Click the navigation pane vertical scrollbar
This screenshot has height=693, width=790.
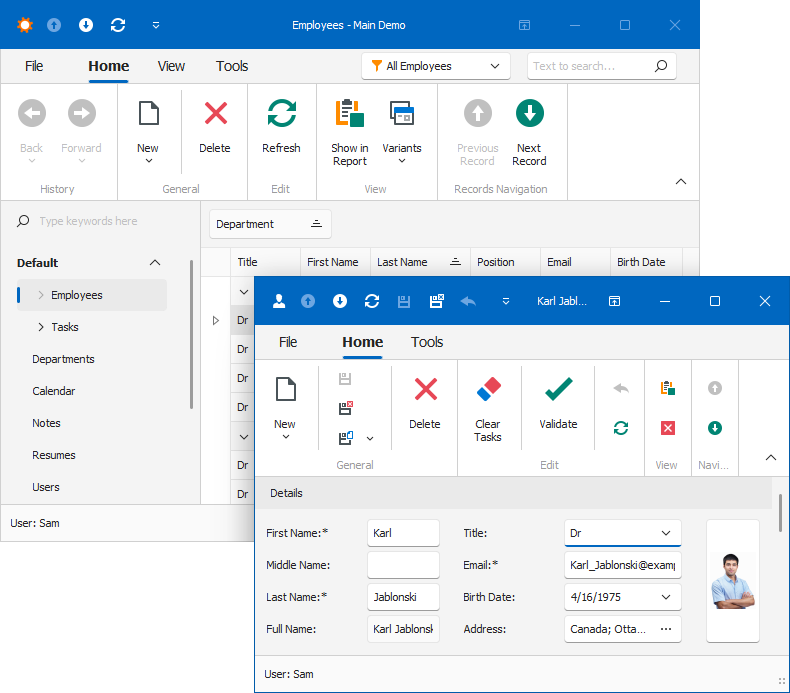coord(191,334)
